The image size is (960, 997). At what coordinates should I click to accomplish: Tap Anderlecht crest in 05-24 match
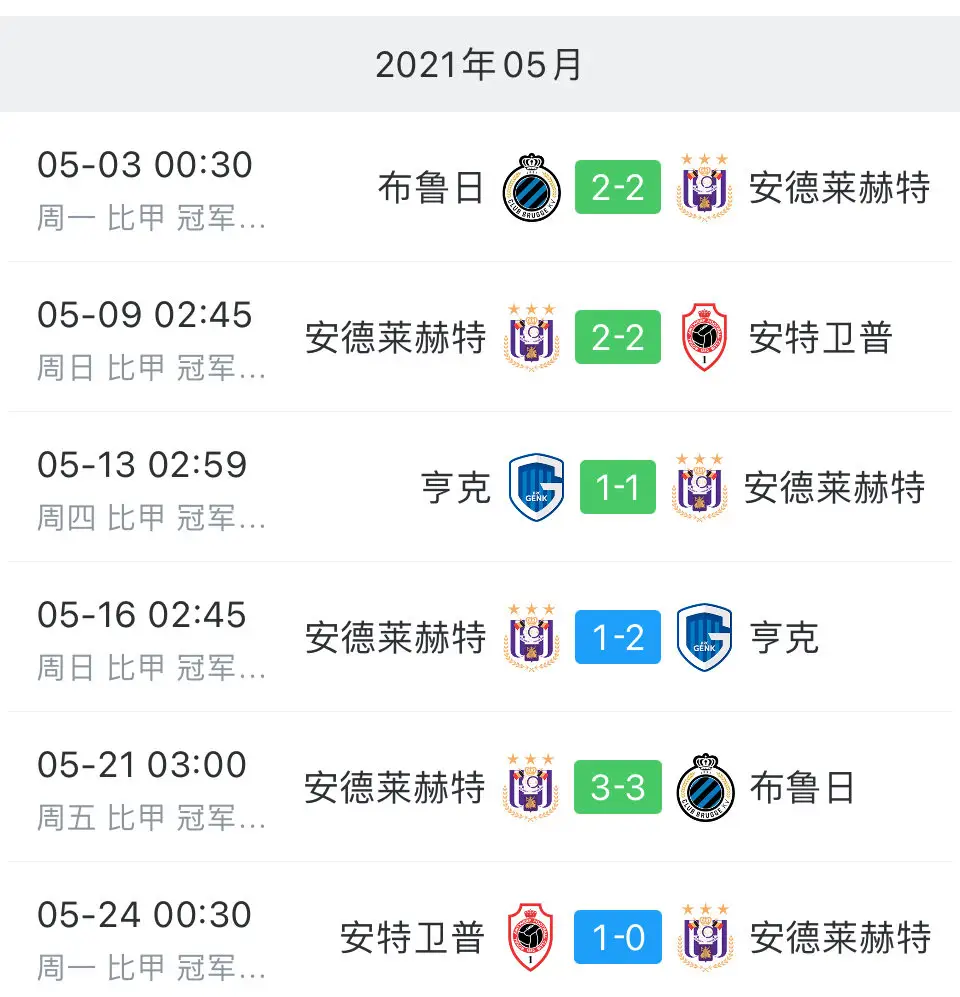tap(705, 937)
